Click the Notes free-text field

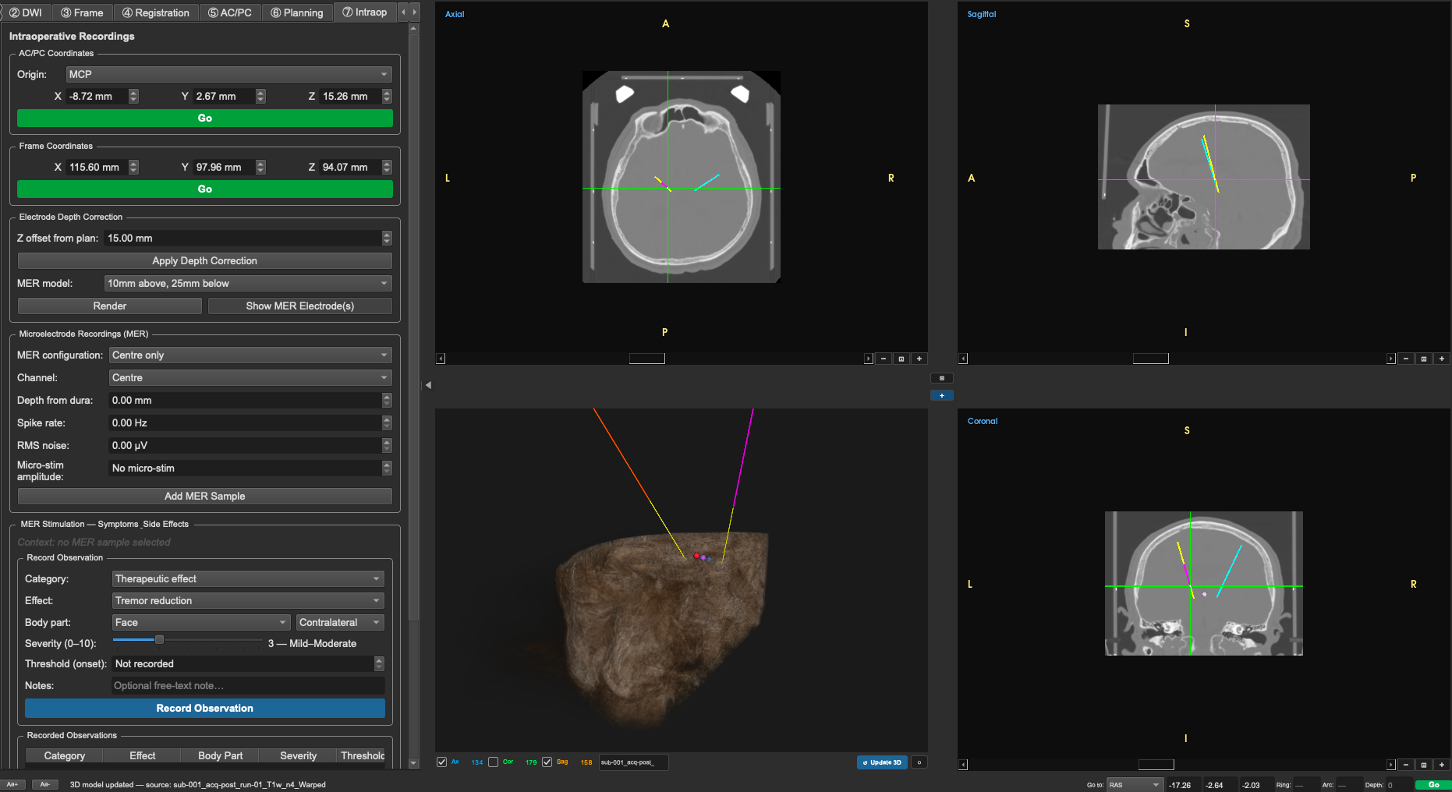(248, 685)
